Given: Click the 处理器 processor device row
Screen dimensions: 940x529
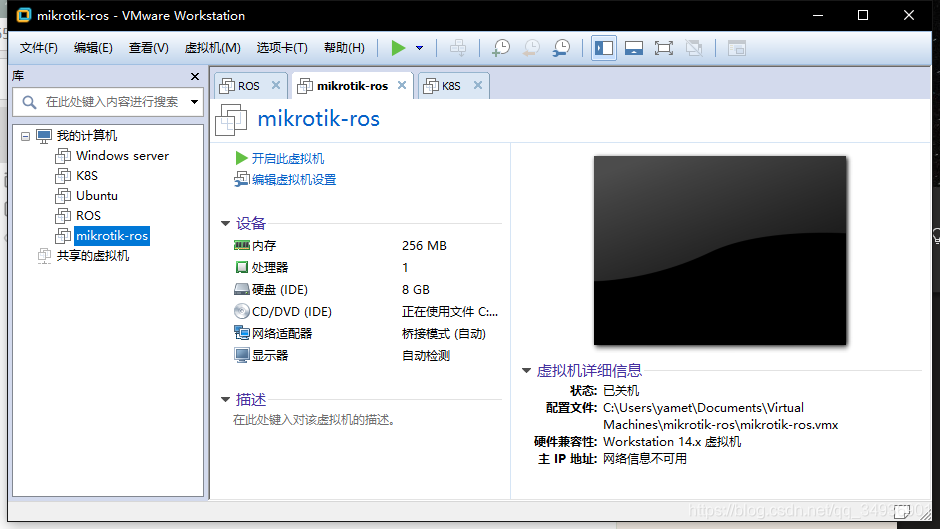Looking at the screenshot, I should tap(367, 267).
